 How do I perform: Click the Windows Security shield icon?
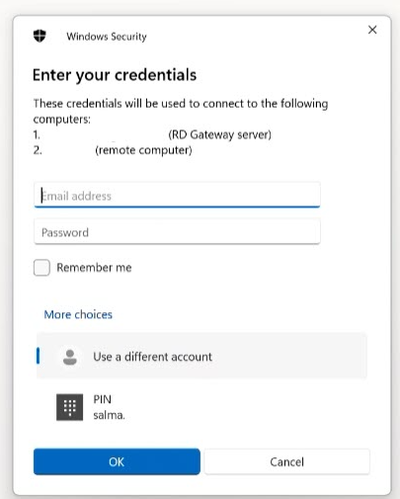click(x=40, y=36)
